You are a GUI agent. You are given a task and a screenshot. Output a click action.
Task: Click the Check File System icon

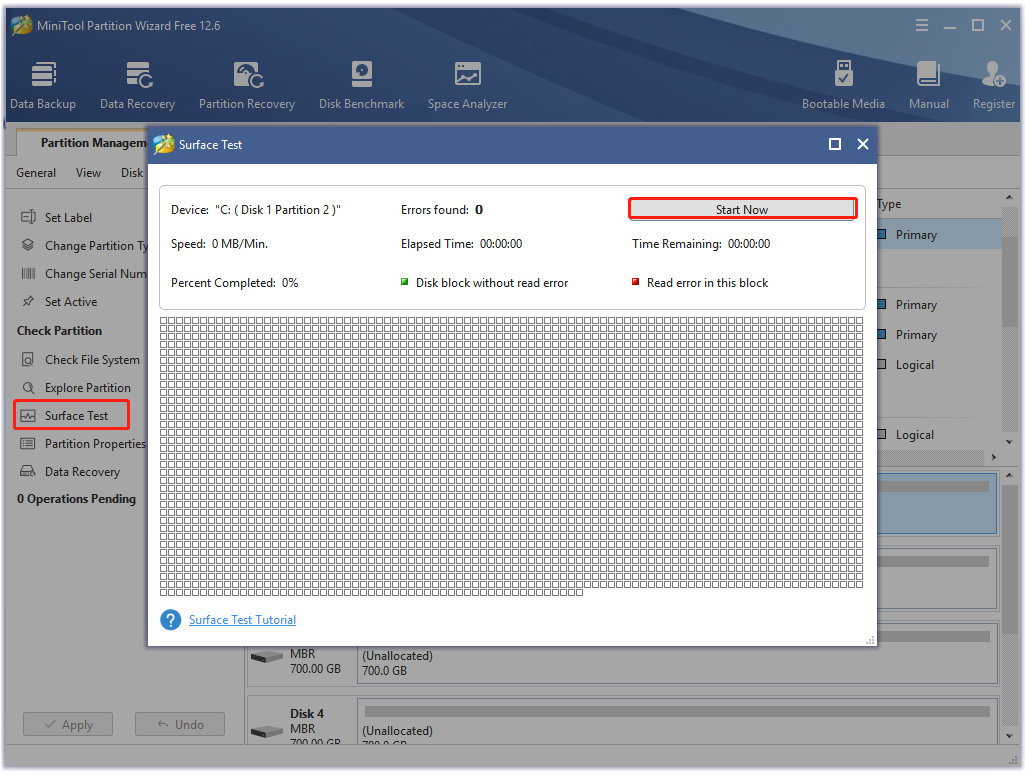(28, 359)
